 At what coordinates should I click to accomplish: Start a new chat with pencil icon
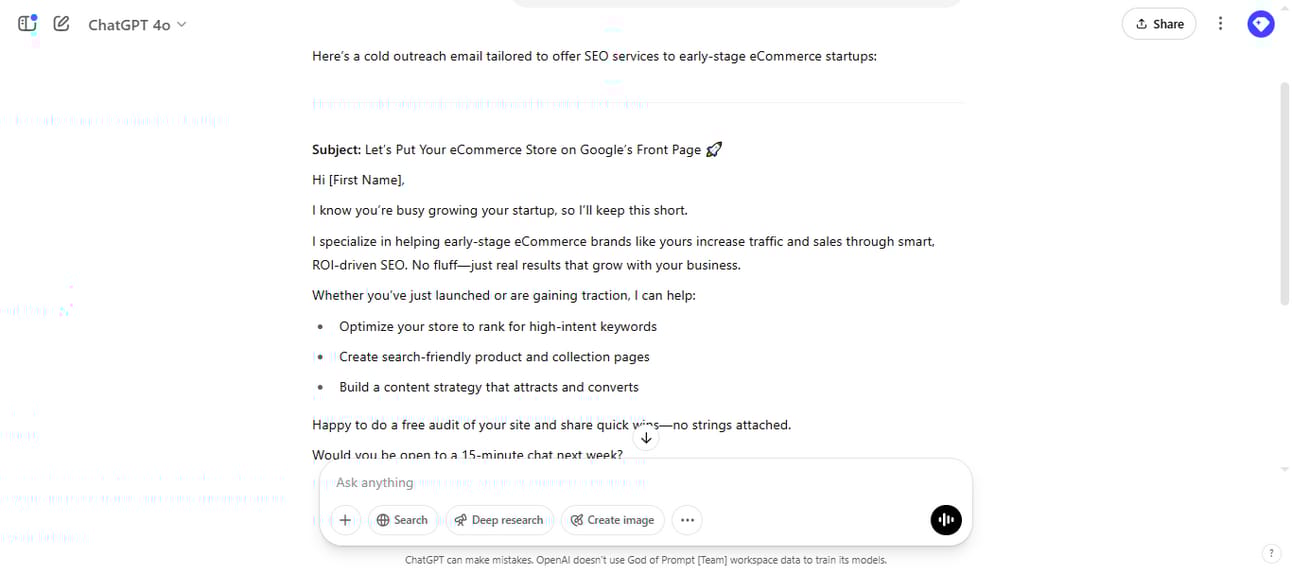pos(62,23)
